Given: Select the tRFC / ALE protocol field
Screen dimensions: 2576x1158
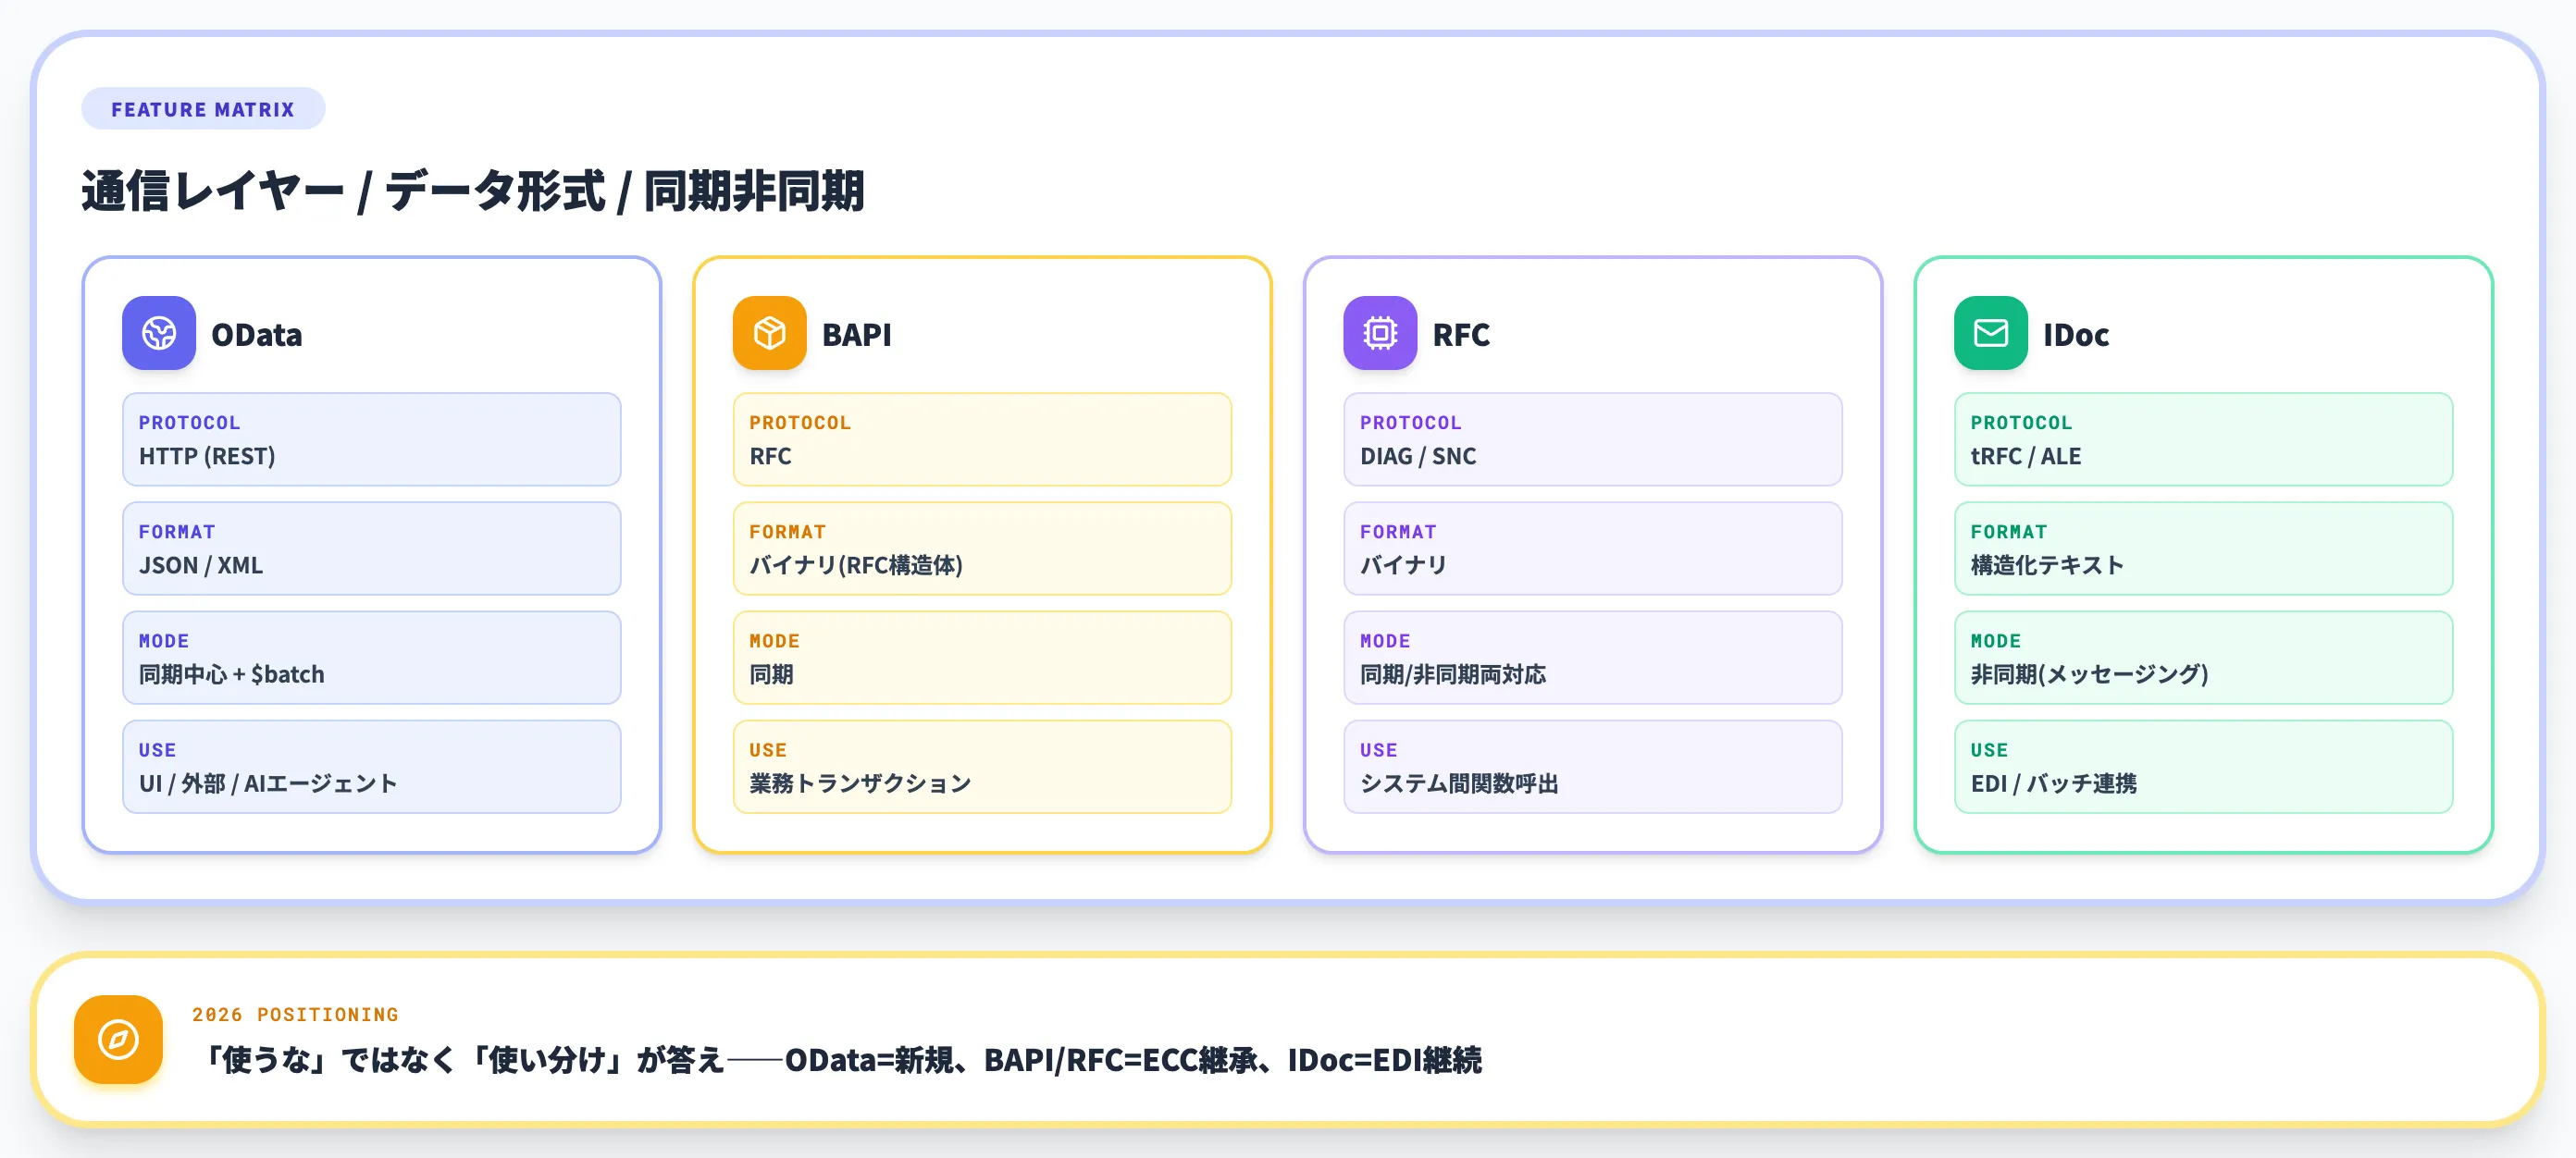Looking at the screenshot, I should 2204,439.
